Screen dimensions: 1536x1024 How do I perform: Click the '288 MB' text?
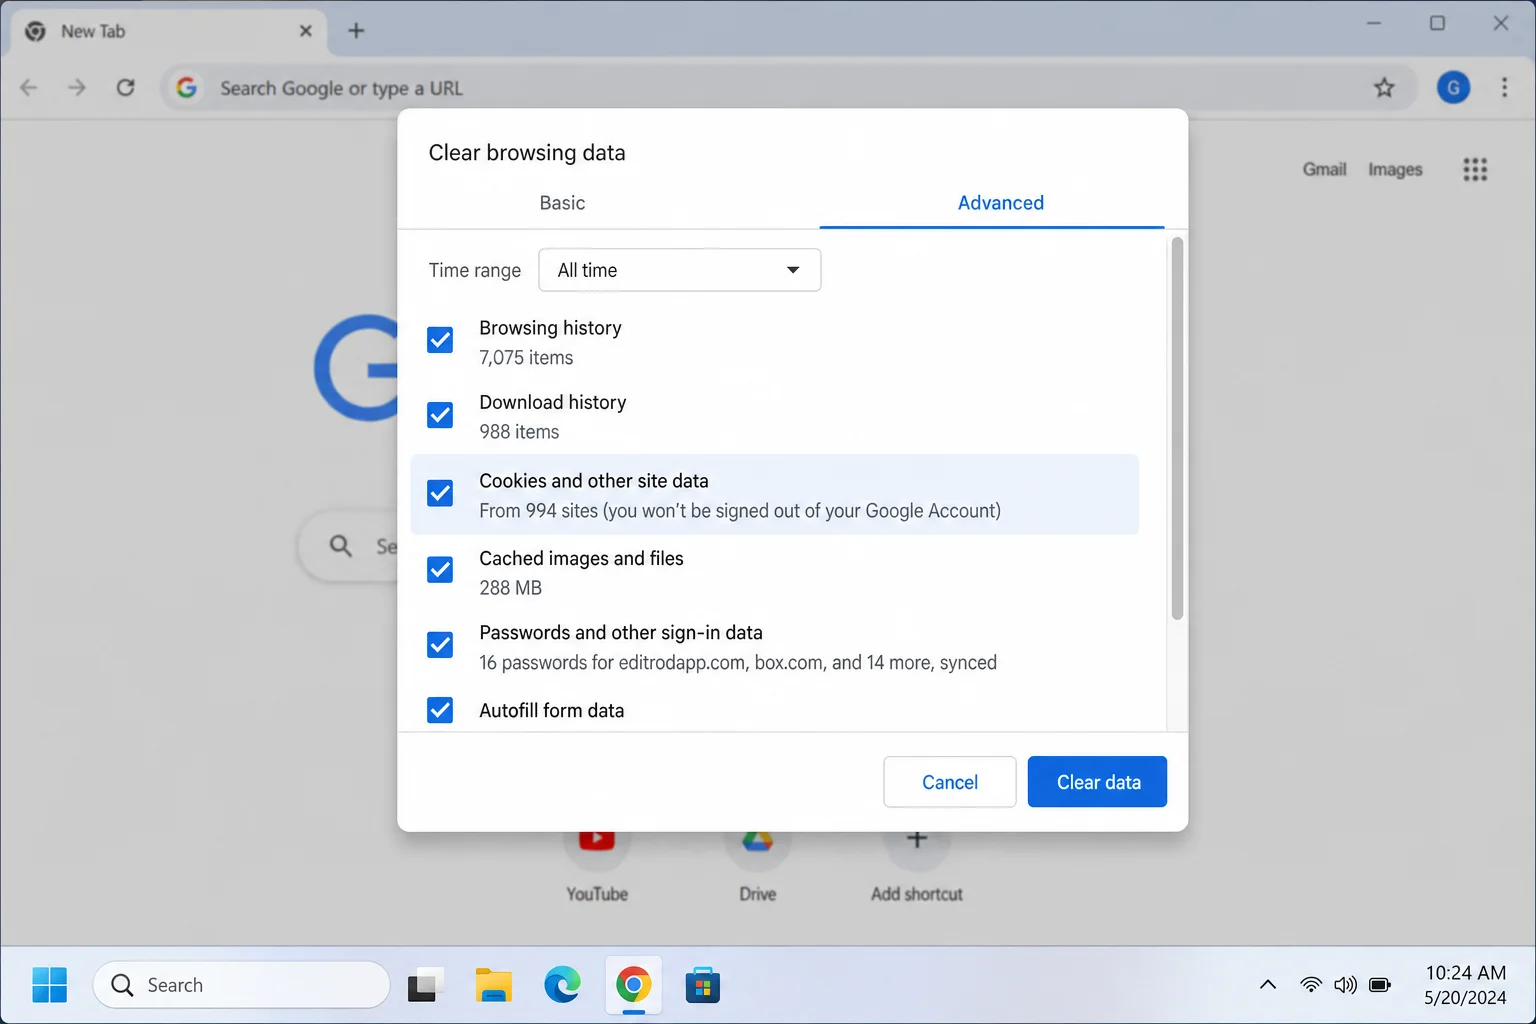[510, 588]
